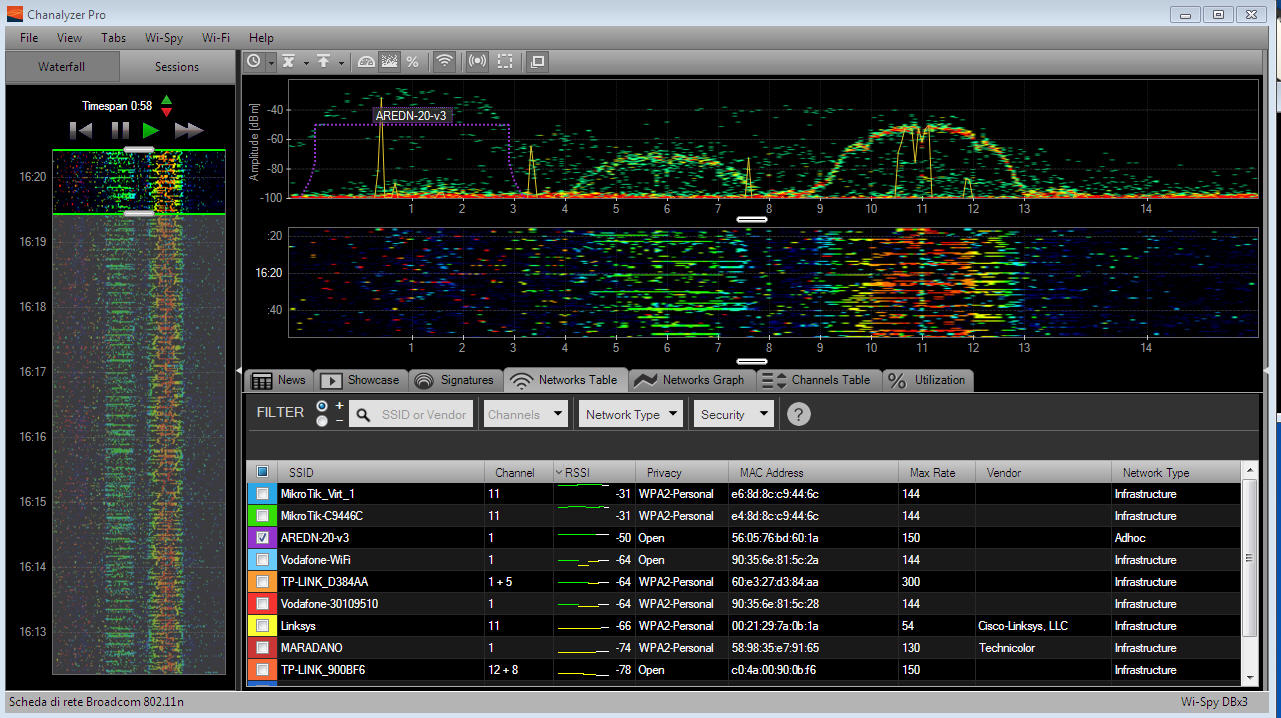
Task: Sort table by RSSI column header
Action: 594,472
